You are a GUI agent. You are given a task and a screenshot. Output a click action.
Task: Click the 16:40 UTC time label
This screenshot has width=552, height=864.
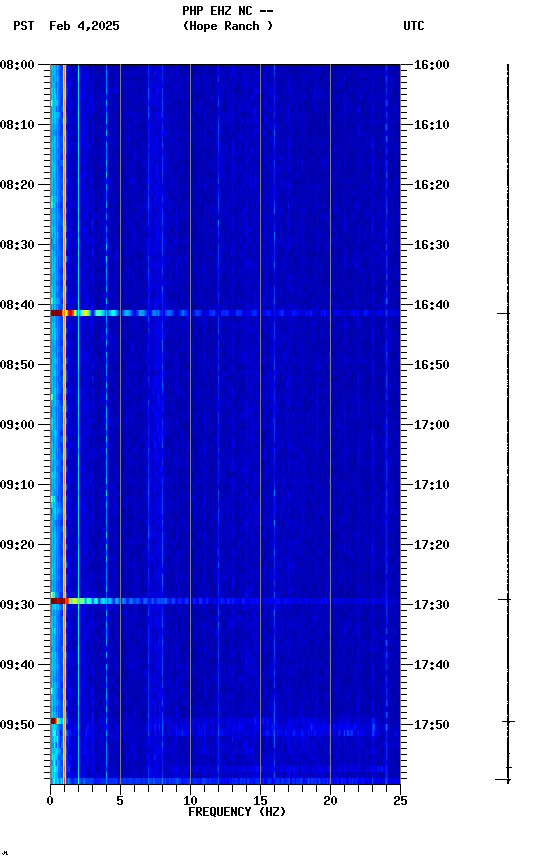432,305
